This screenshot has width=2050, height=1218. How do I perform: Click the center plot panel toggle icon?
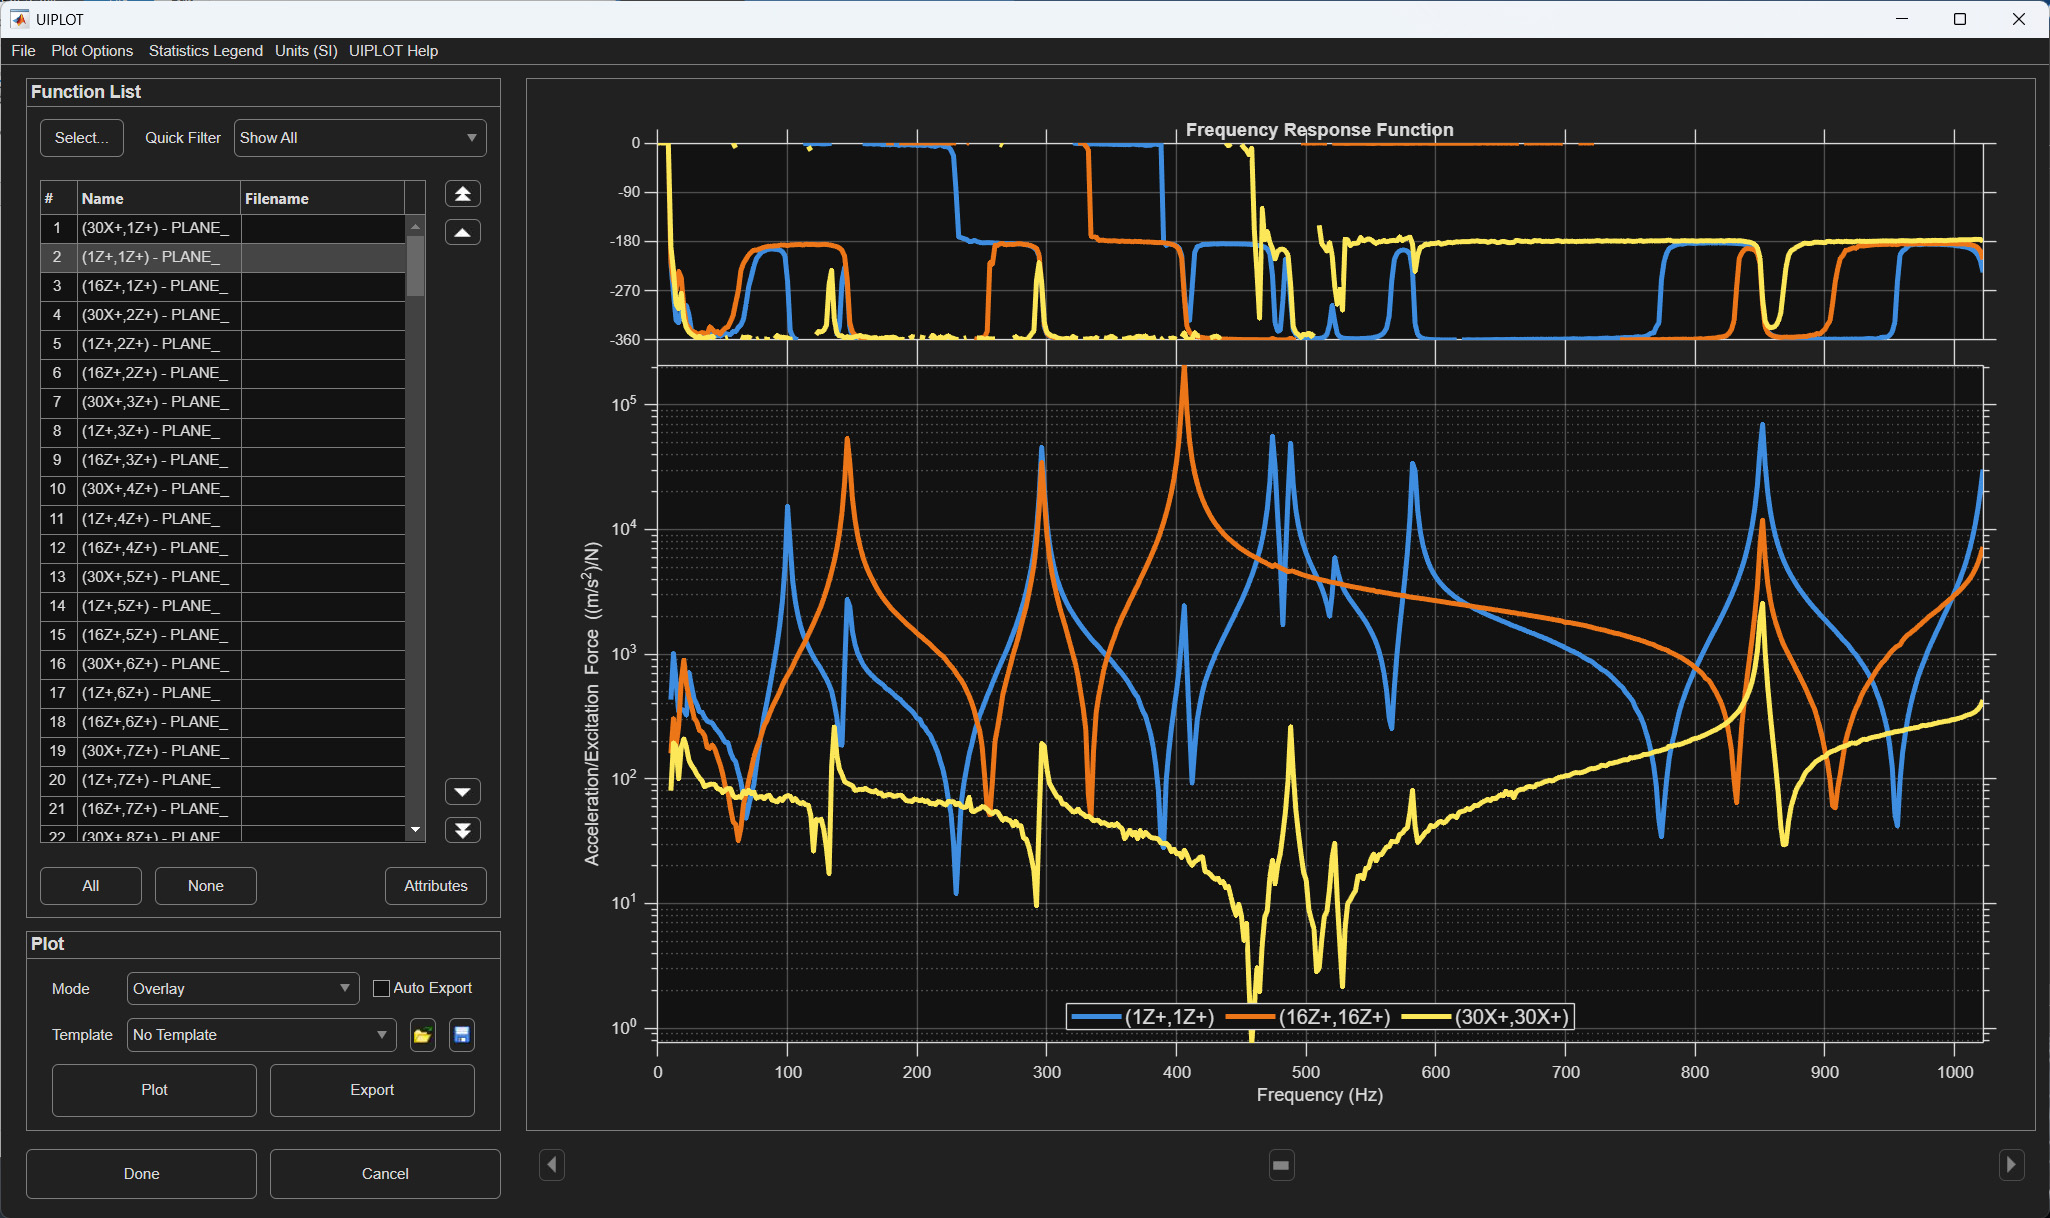(x=1281, y=1165)
